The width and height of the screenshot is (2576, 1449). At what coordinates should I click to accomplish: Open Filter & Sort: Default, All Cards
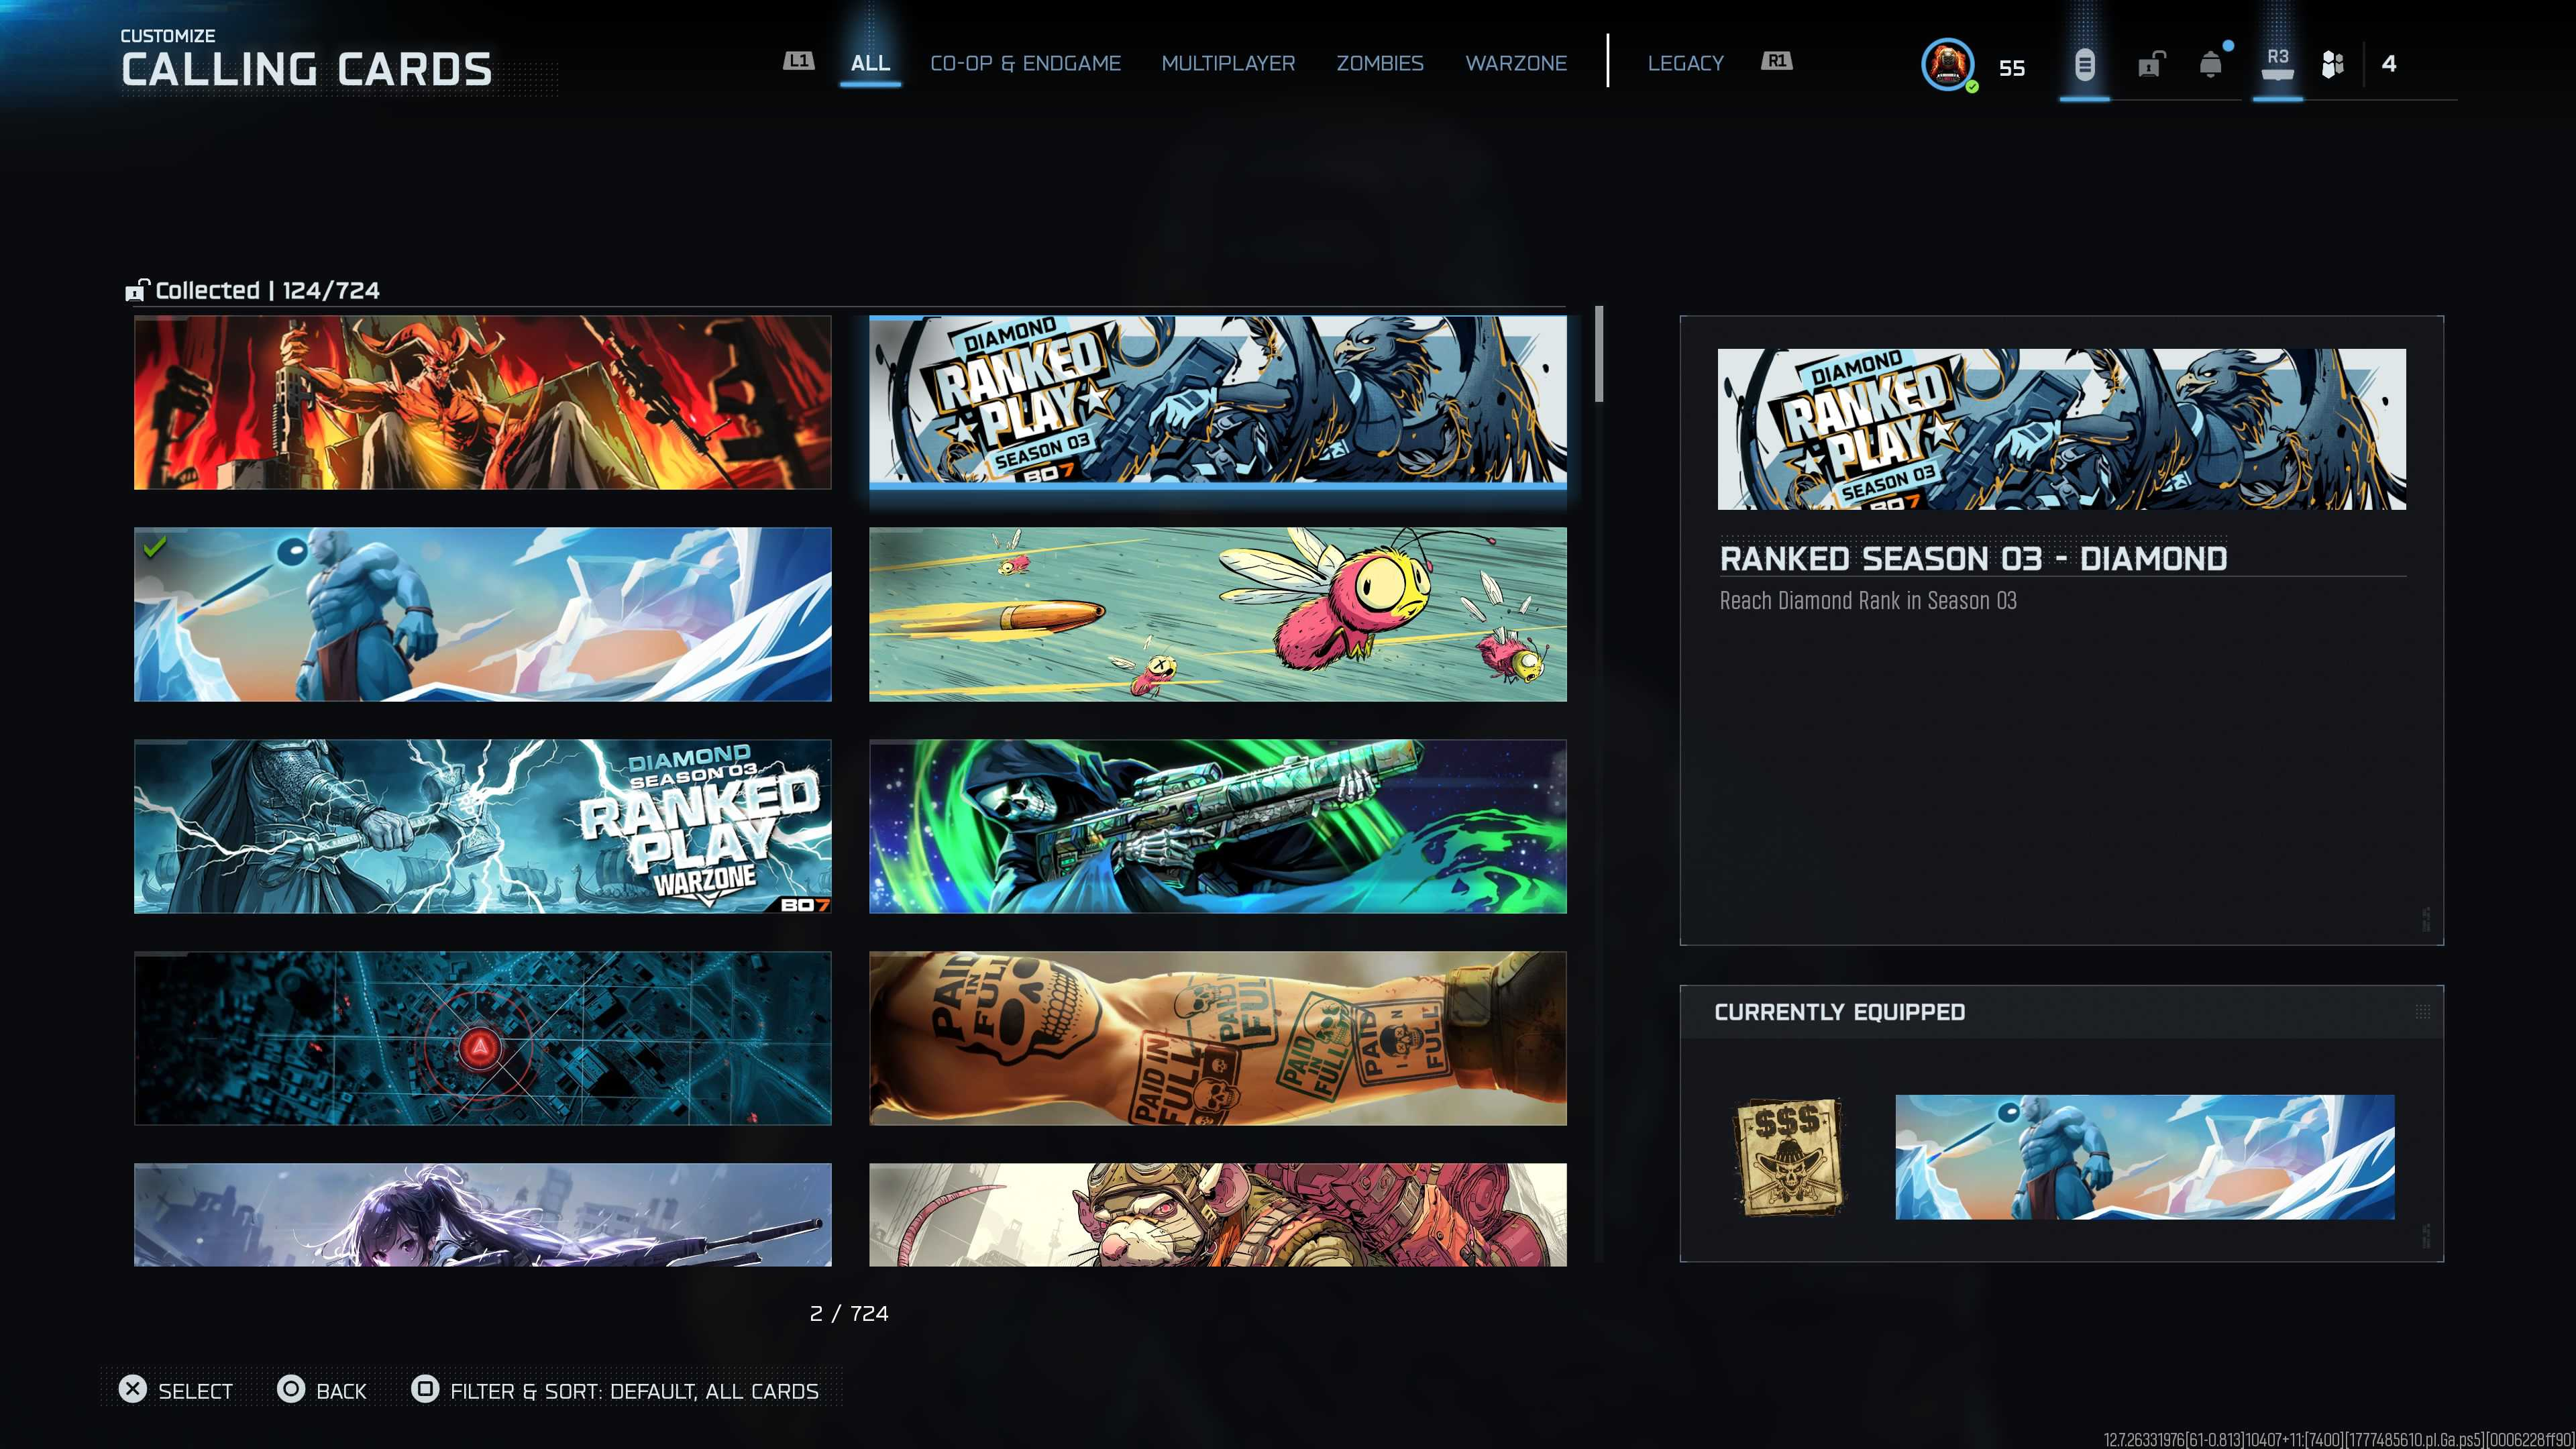[634, 1391]
